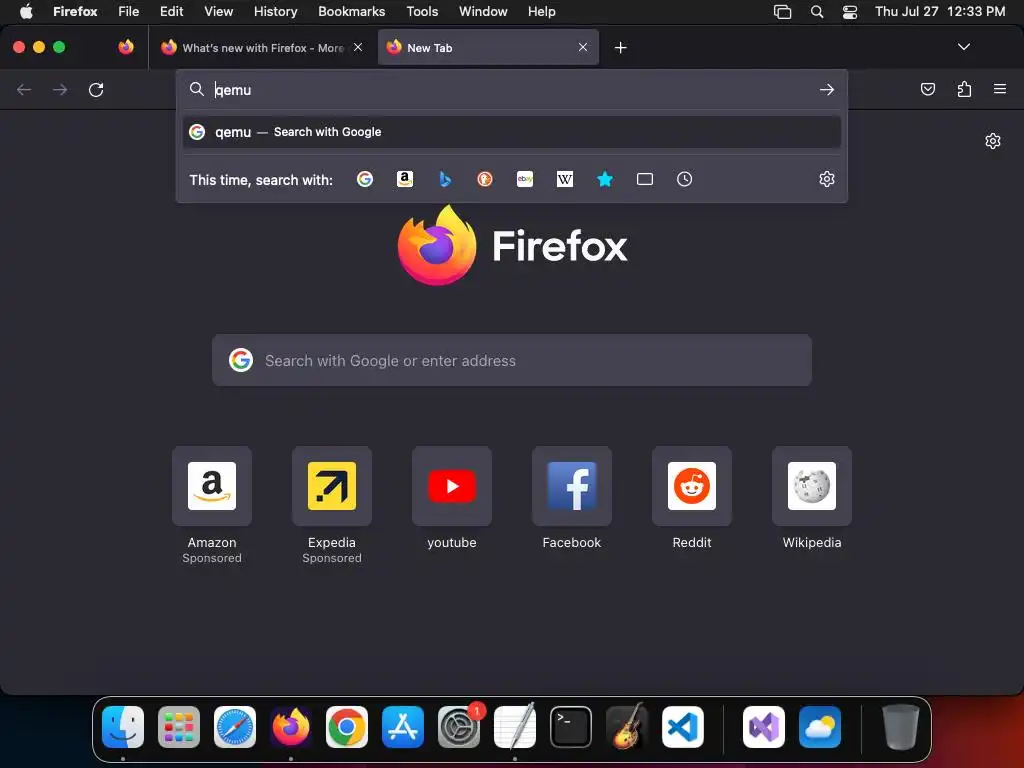This screenshot has width=1024, height=768.
Task: Save to Pocket icon
Action: coord(928,89)
